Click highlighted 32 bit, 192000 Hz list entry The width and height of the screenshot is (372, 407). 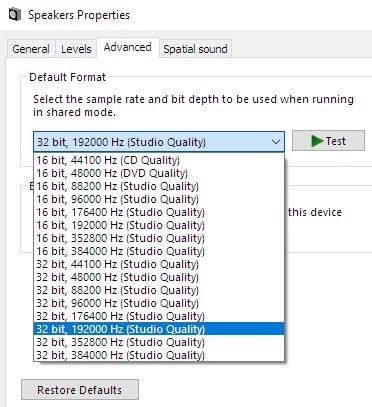[159, 329]
